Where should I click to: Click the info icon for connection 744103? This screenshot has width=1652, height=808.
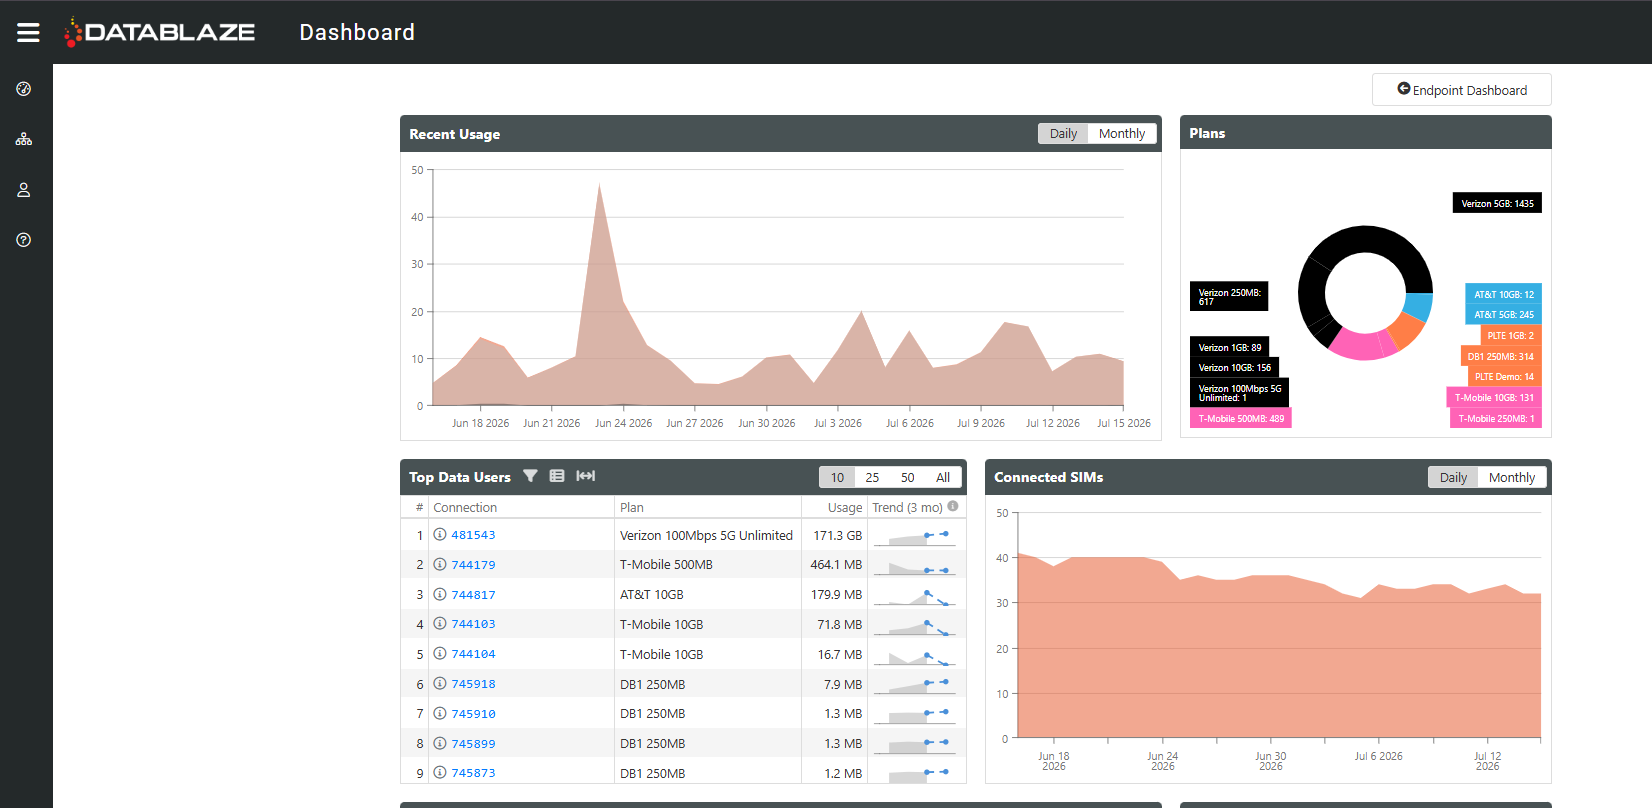coord(440,624)
